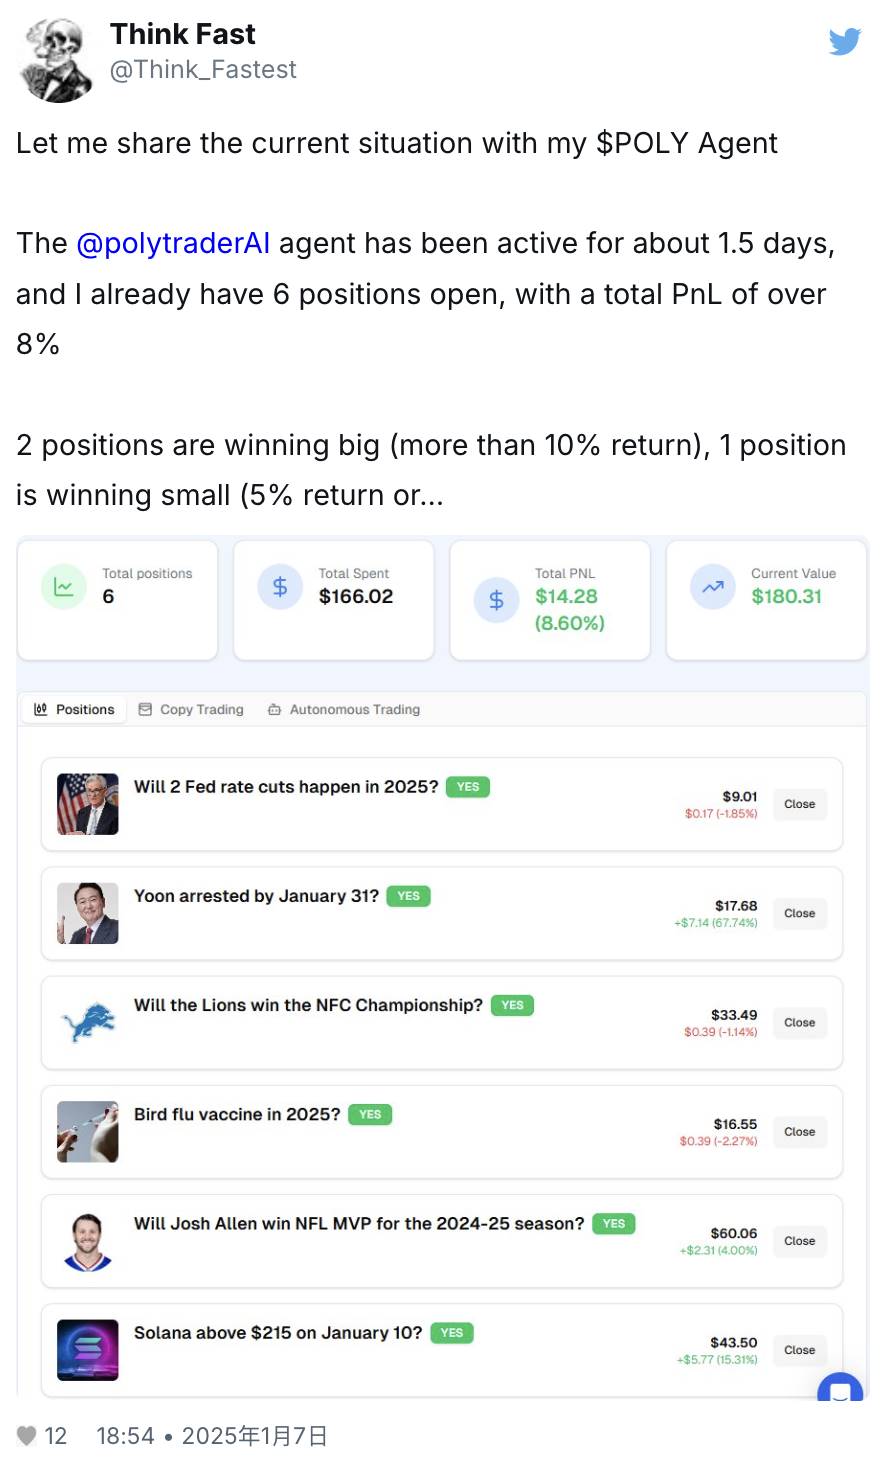Click the Current Value trend arrow icon
The width and height of the screenshot is (880, 1476).
(x=713, y=587)
